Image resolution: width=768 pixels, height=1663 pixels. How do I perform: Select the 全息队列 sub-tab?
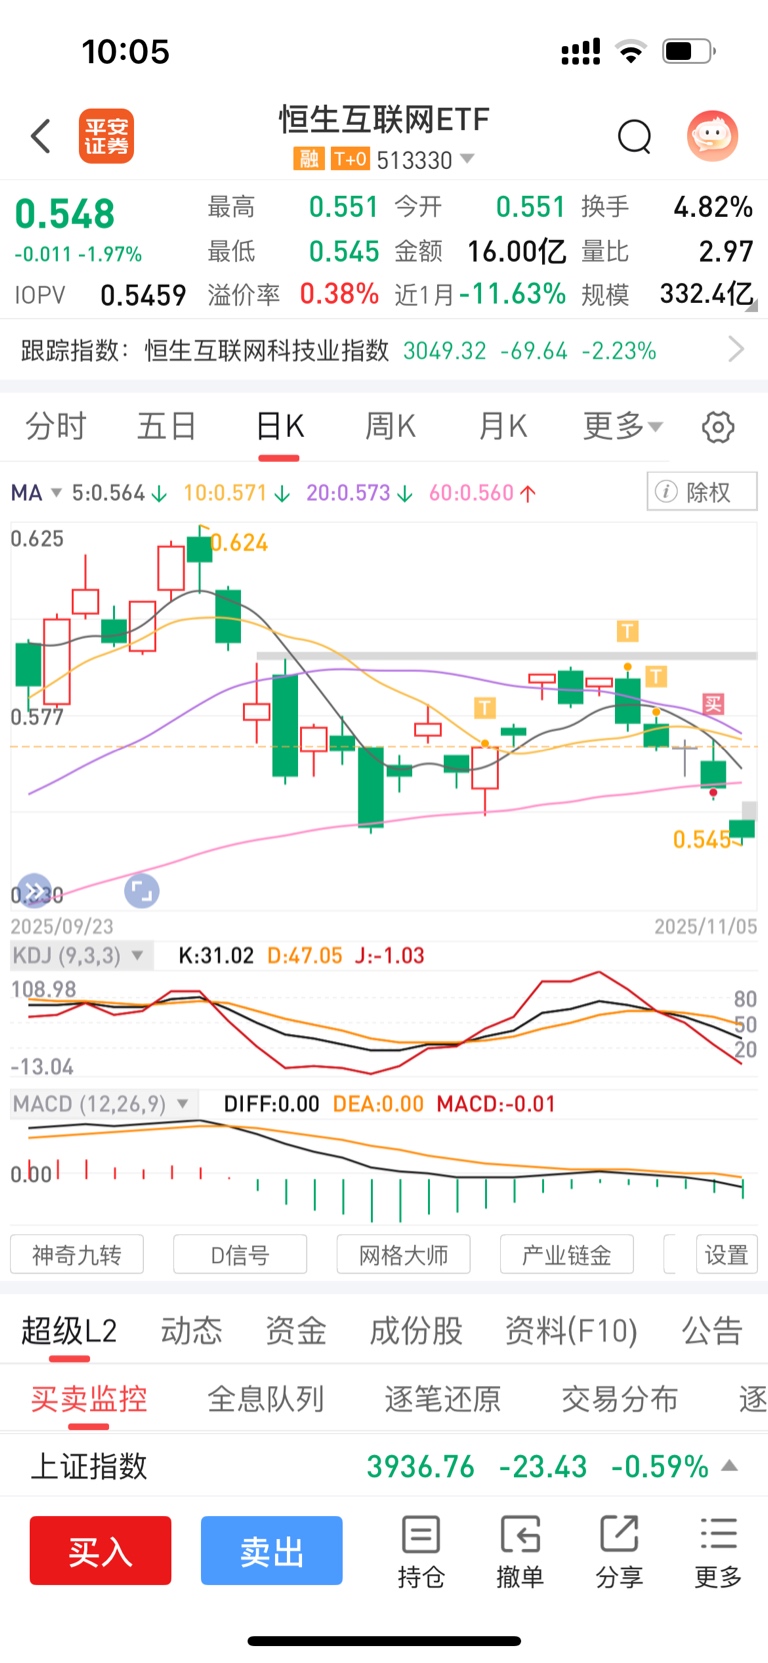[266, 1398]
